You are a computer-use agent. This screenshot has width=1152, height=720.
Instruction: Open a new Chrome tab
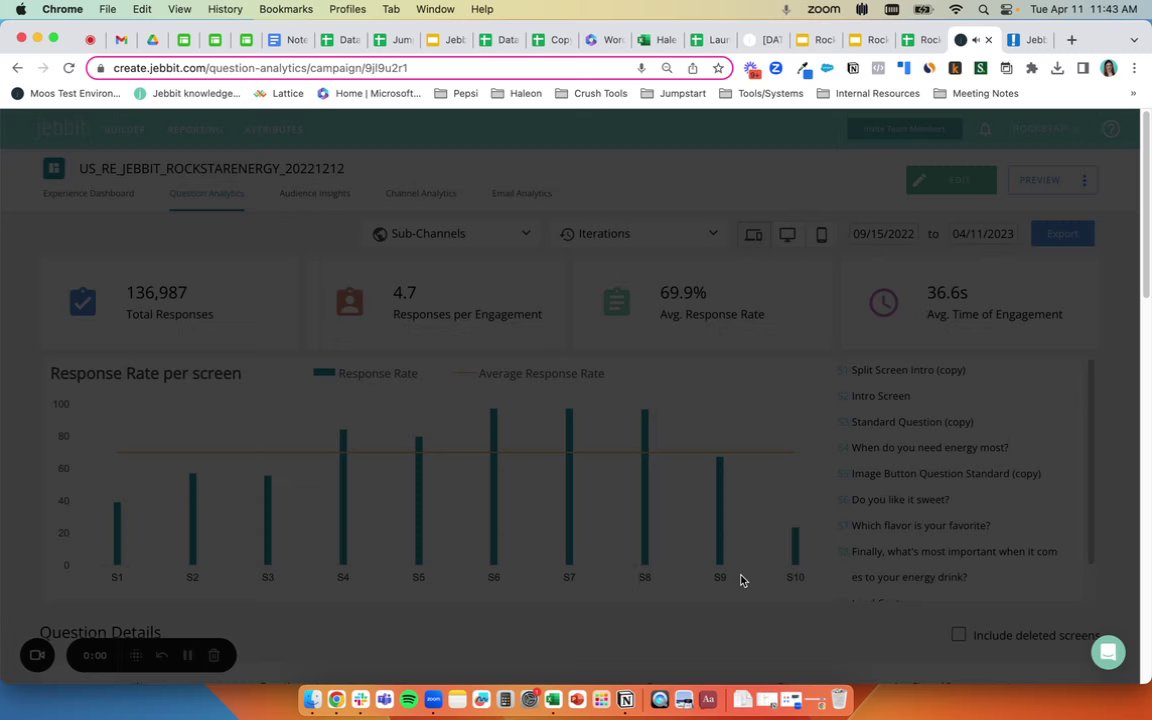click(x=1071, y=40)
